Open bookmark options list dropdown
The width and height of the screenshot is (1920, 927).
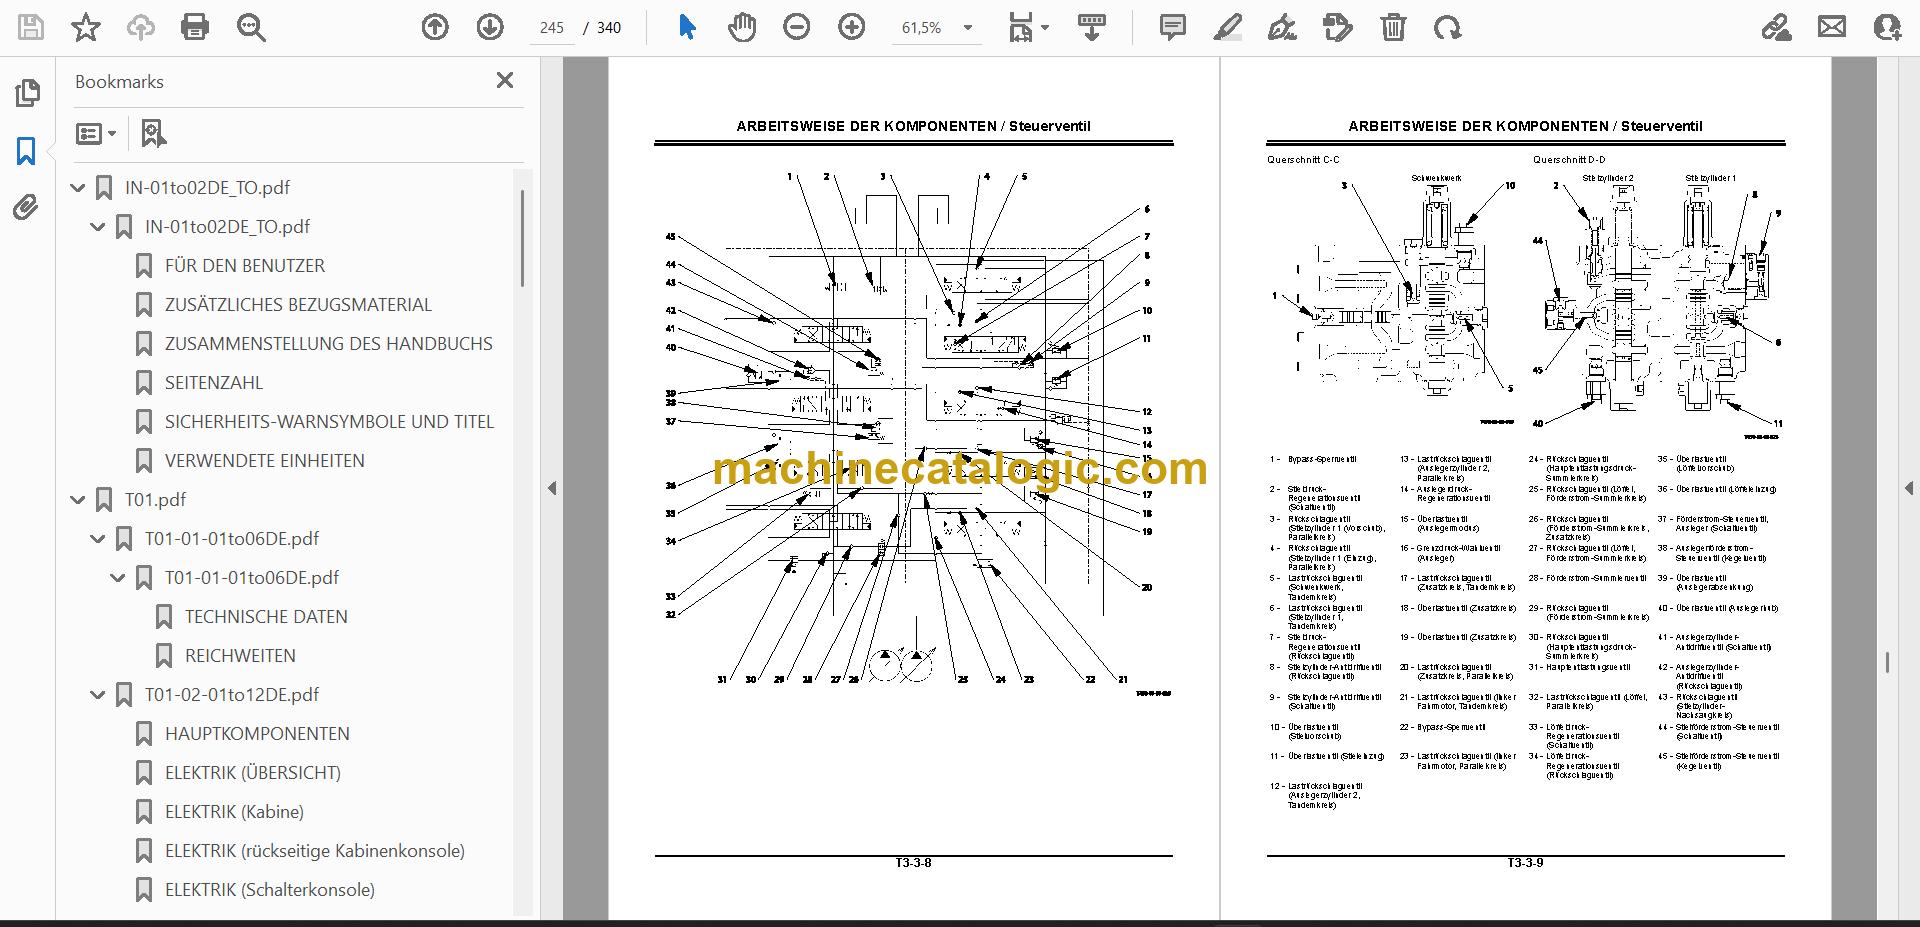point(96,133)
